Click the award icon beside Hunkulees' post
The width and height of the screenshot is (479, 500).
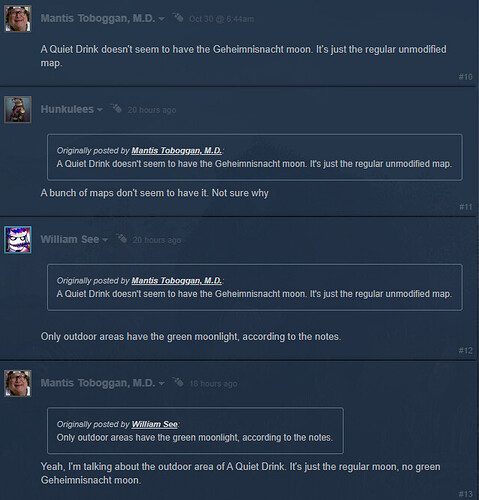[117, 108]
